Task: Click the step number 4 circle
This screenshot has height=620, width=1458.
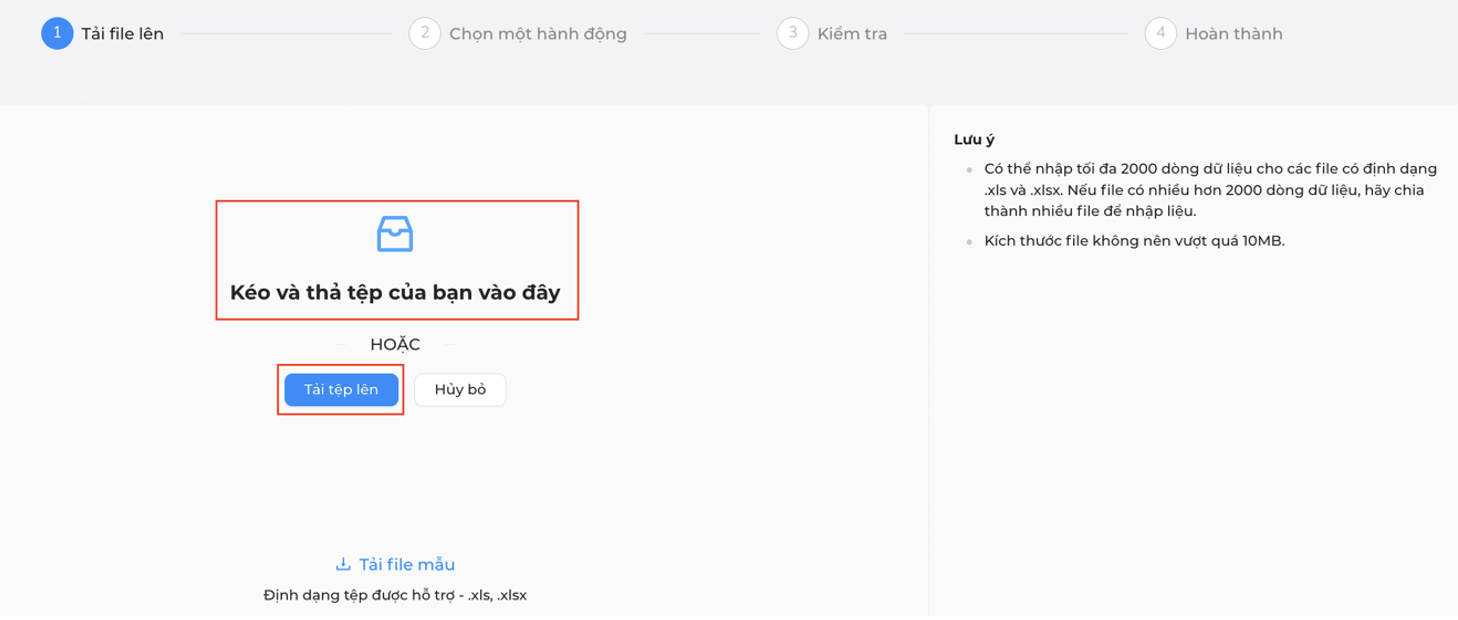Action: (x=1161, y=33)
